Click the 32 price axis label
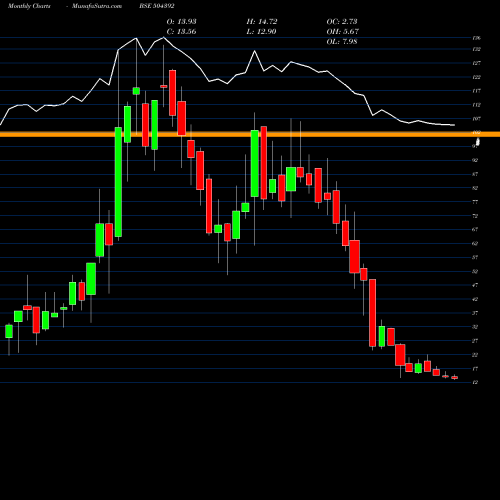500x500 pixels. [x=475, y=327]
